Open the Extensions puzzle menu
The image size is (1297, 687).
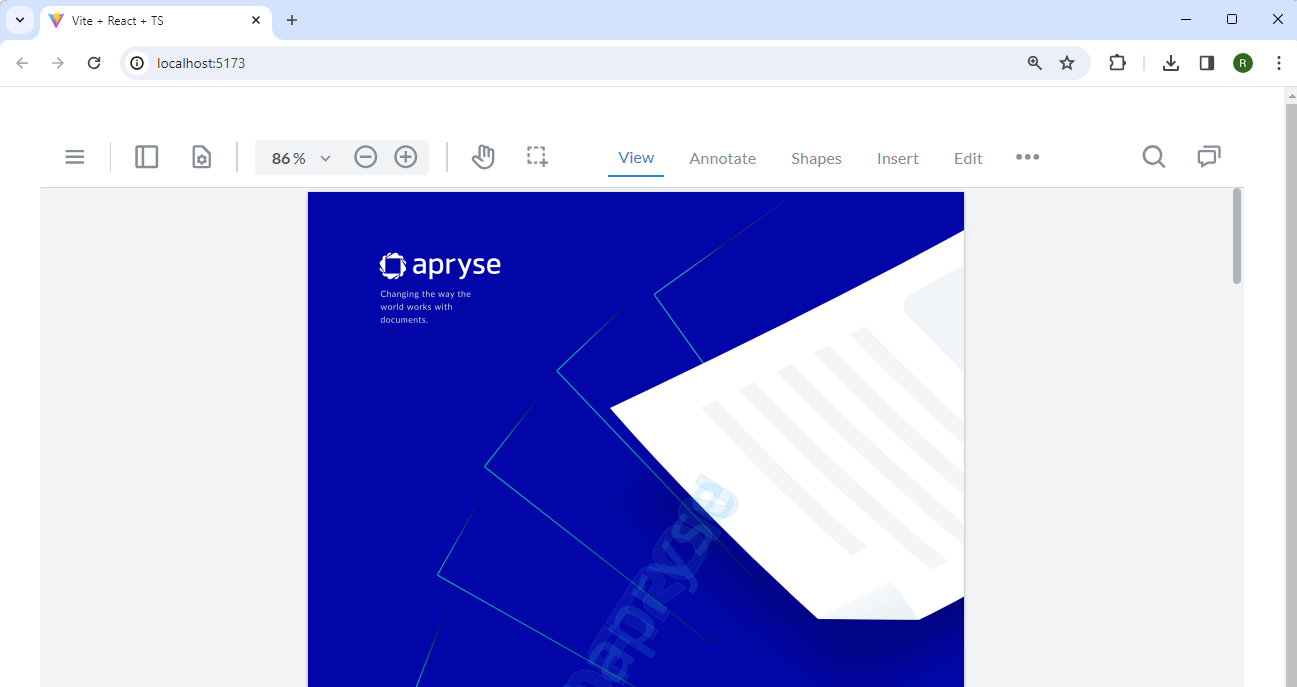click(1117, 63)
